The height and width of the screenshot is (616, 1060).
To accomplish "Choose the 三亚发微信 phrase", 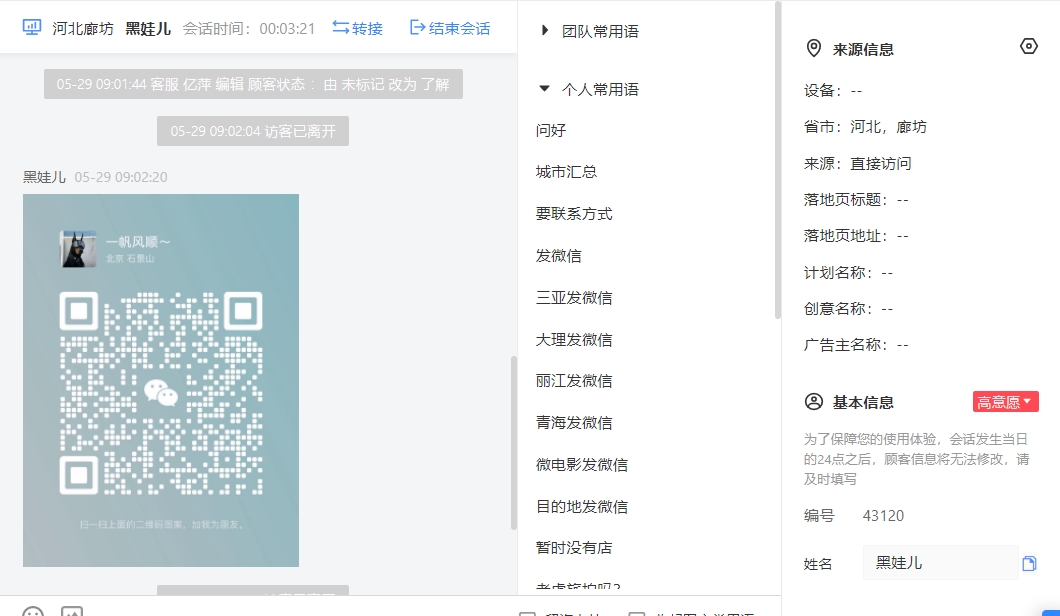I will 574,298.
